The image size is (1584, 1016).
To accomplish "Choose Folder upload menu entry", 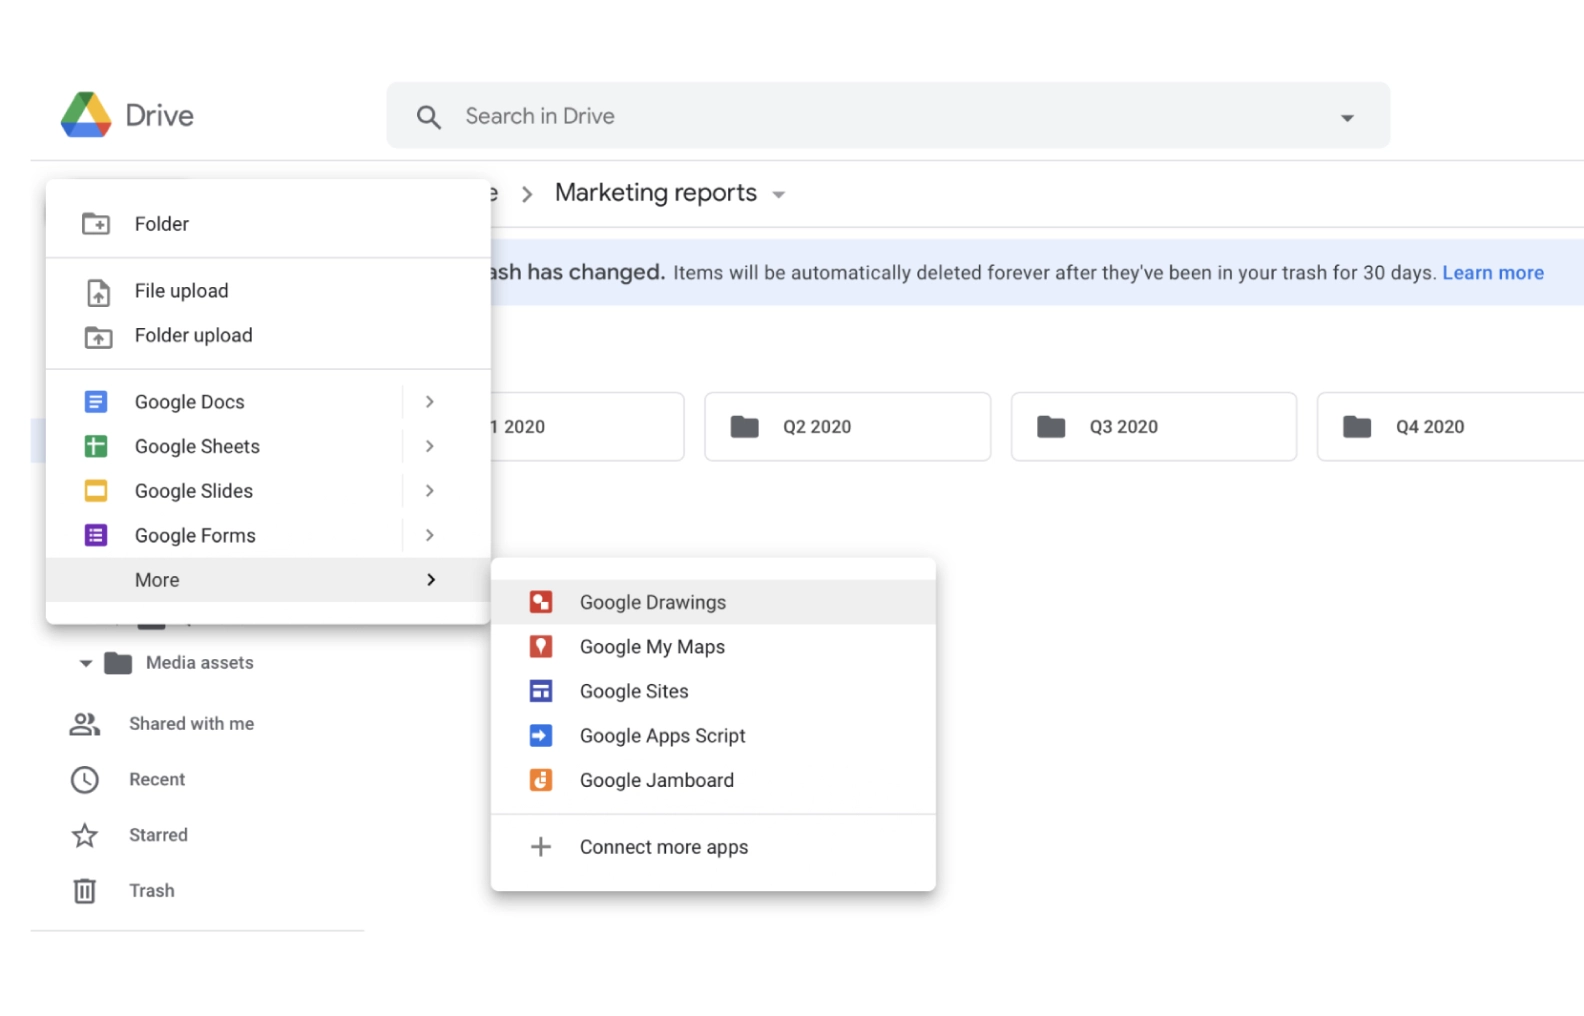I will [268, 336].
